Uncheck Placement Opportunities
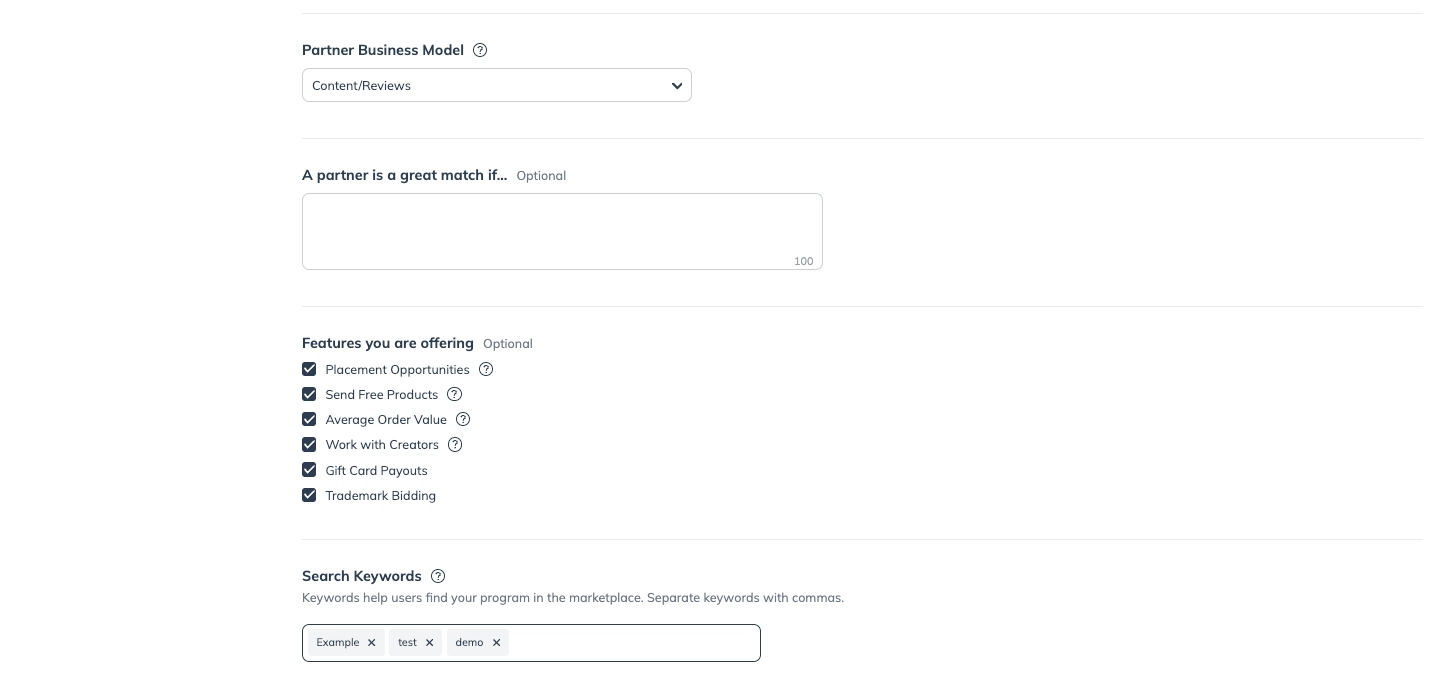 click(309, 369)
